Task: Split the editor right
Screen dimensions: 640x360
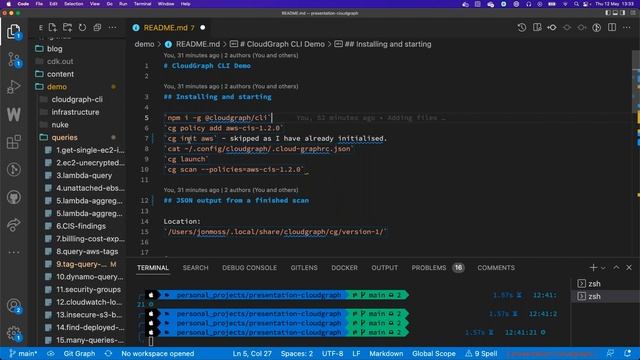Action: (x=612, y=27)
